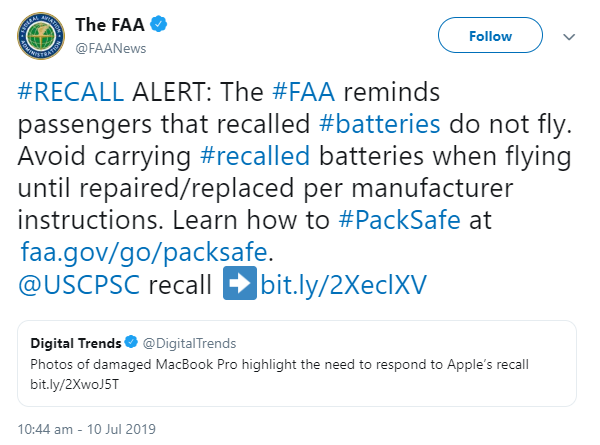
Task: Visit the faa.gov/go/packsafe link
Action: point(144,253)
